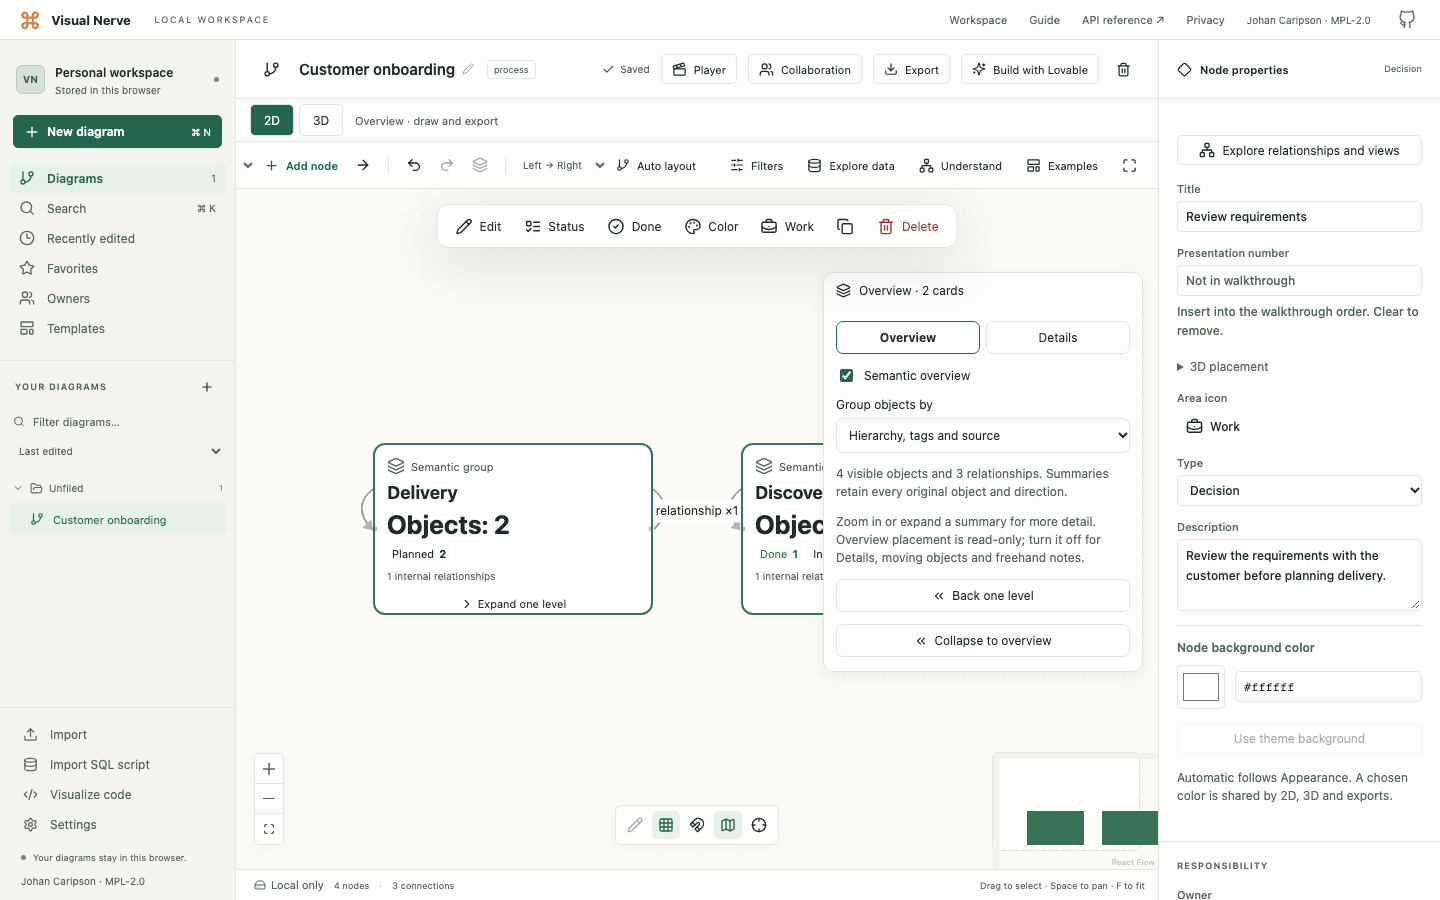This screenshot has height=900, width=1440.
Task: Open Build with Lovable
Action: click(x=1030, y=69)
